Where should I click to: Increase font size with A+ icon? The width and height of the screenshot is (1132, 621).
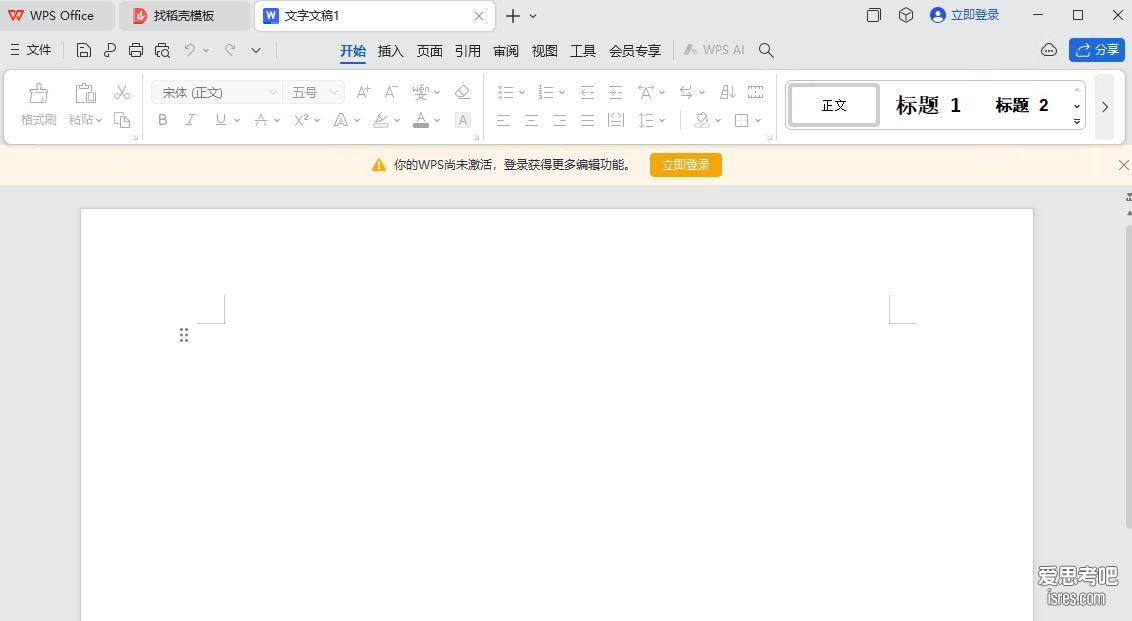[363, 92]
